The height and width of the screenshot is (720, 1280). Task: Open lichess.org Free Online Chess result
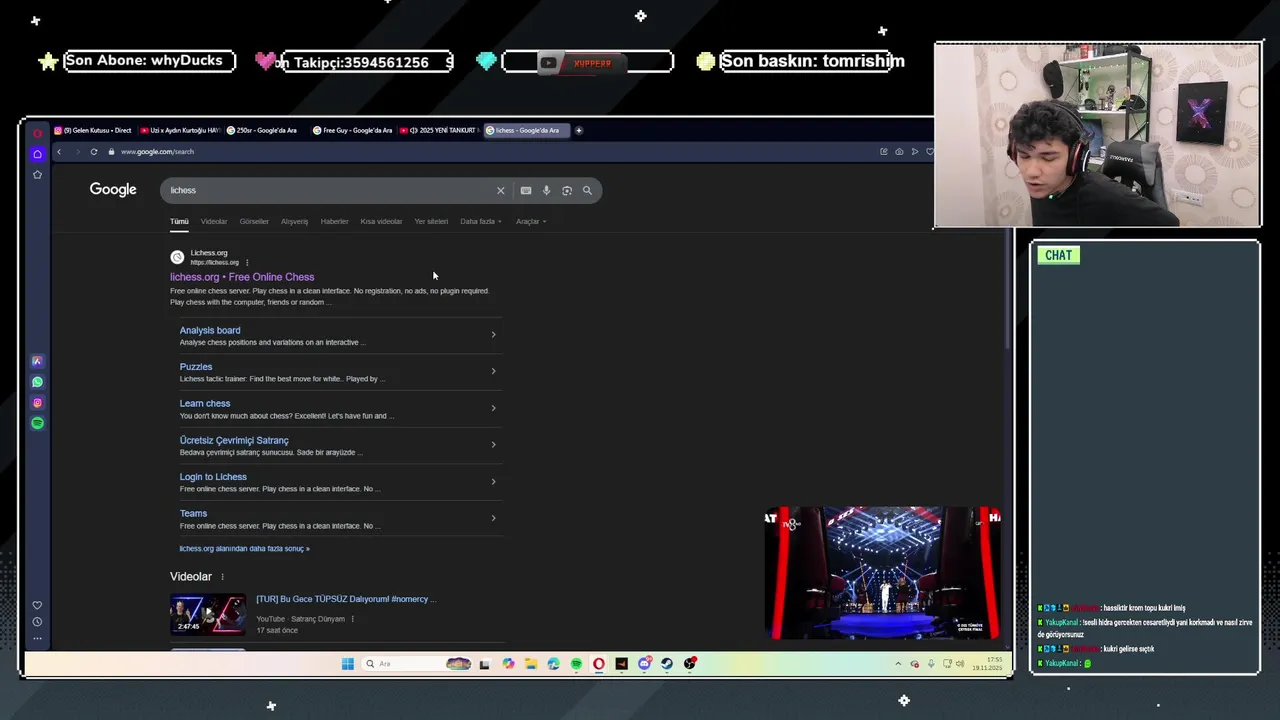pyautogui.click(x=242, y=277)
